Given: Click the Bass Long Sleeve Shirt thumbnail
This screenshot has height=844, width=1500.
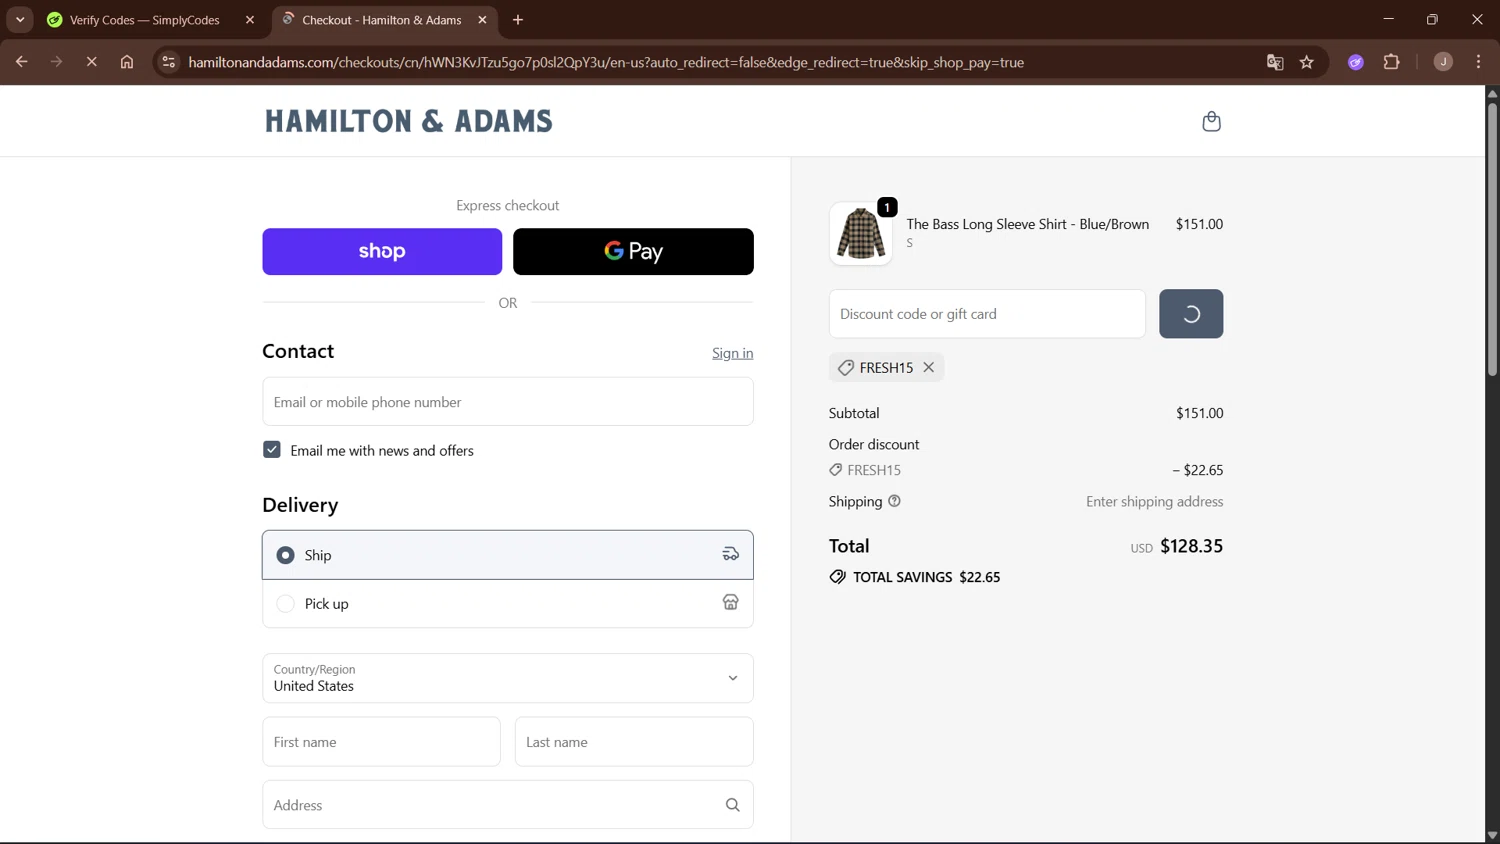Looking at the screenshot, I should coord(861,233).
